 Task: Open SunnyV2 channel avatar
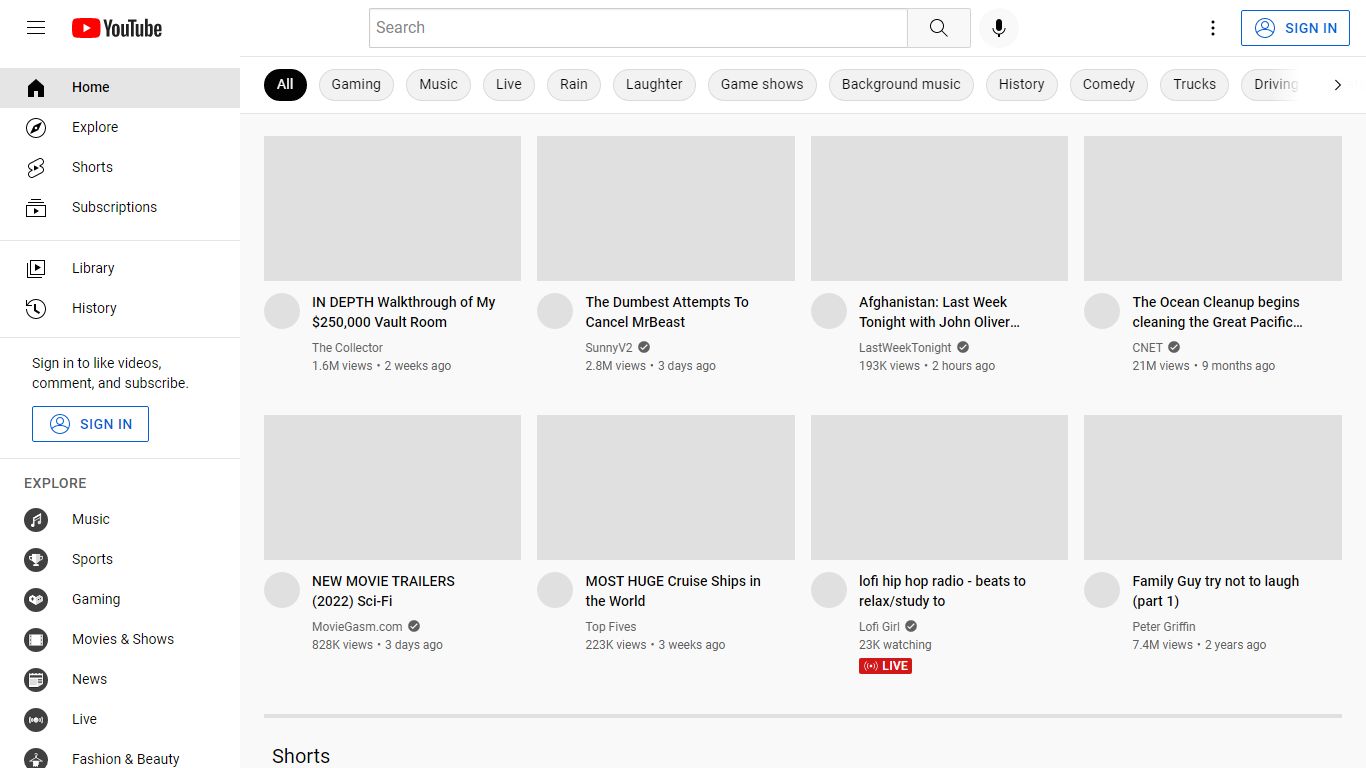555,311
